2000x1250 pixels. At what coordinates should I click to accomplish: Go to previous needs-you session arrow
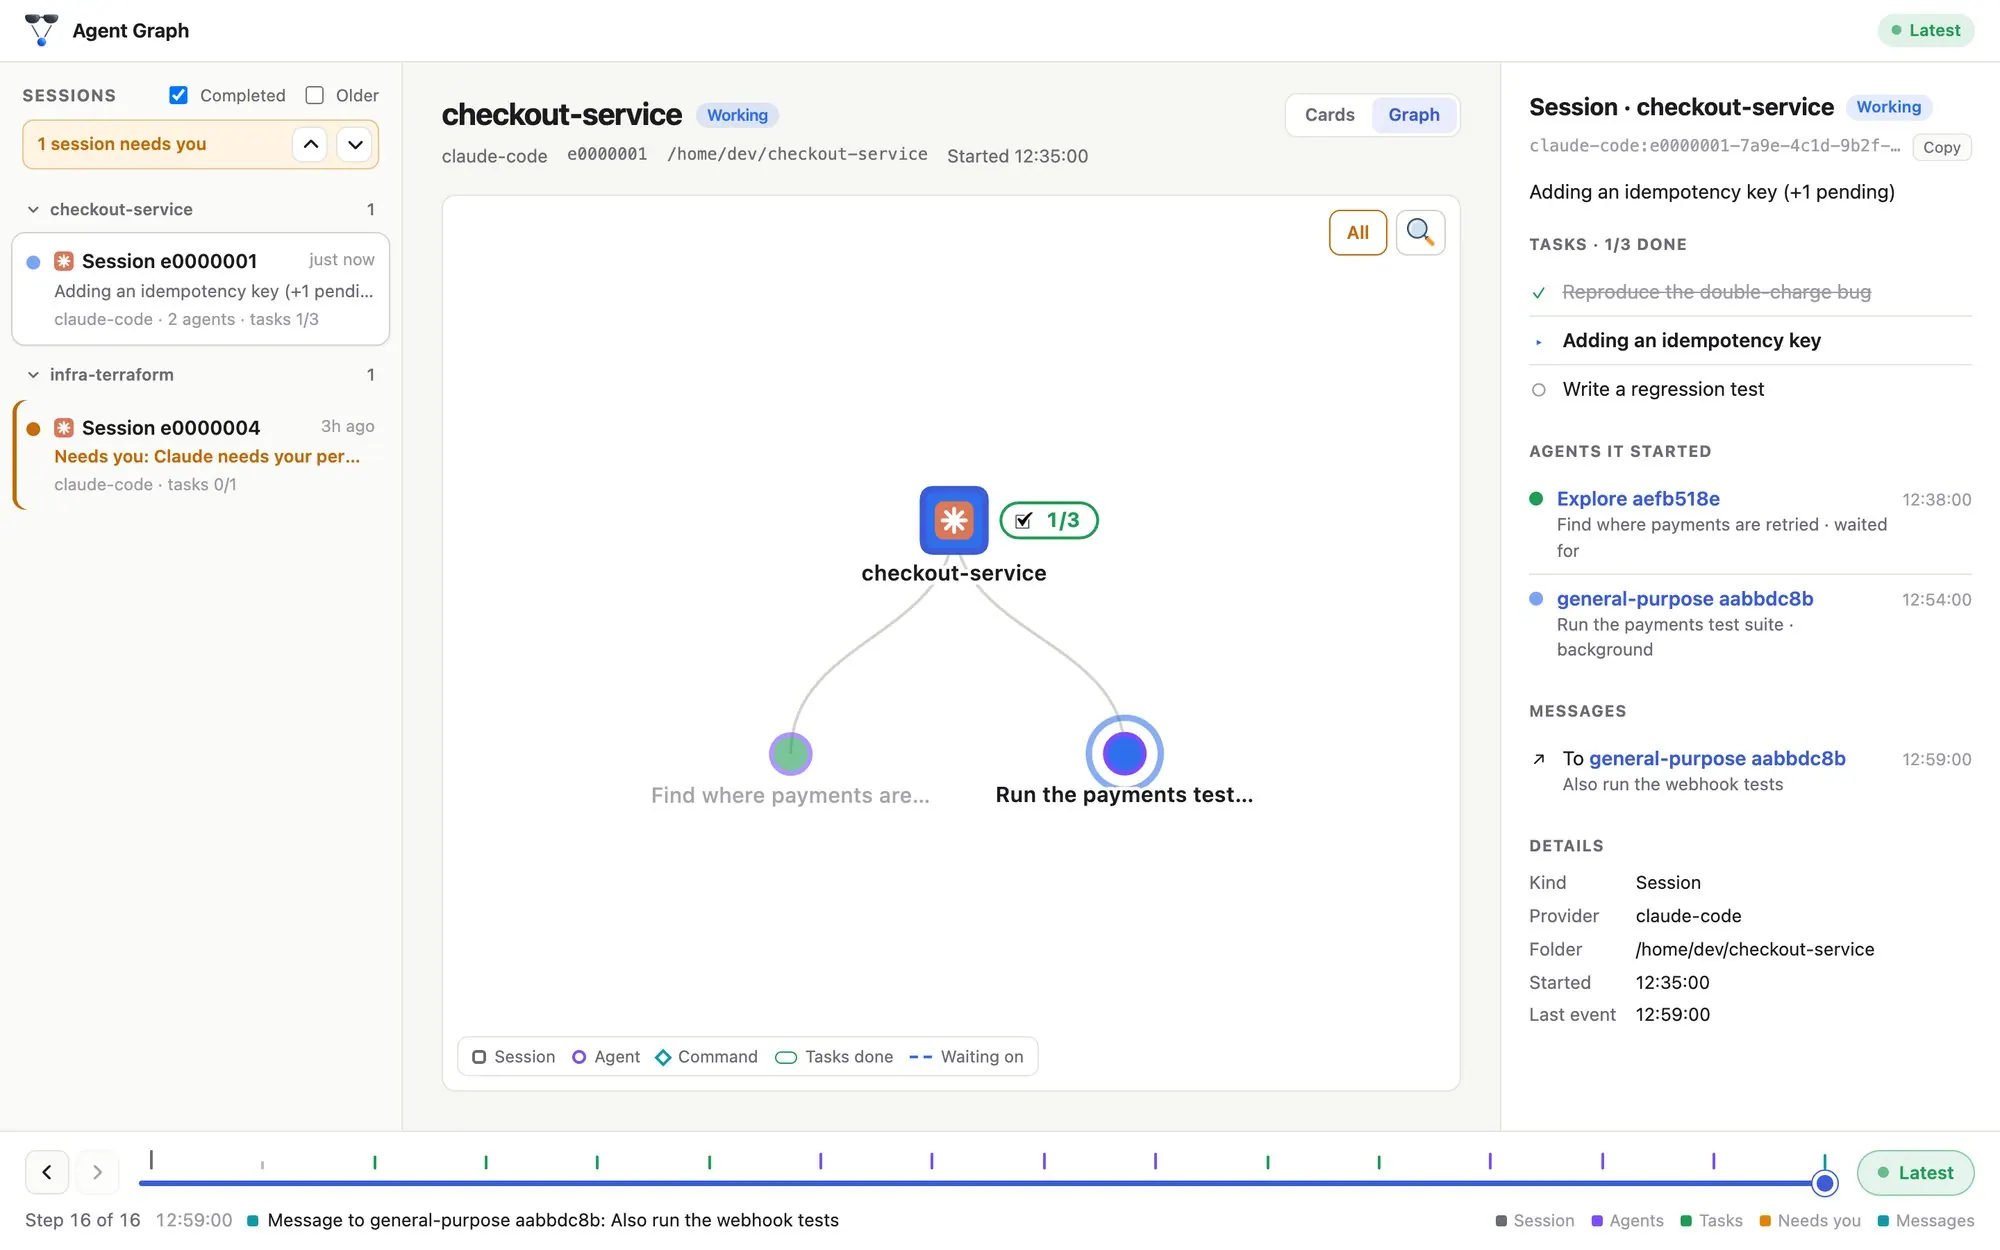(311, 144)
